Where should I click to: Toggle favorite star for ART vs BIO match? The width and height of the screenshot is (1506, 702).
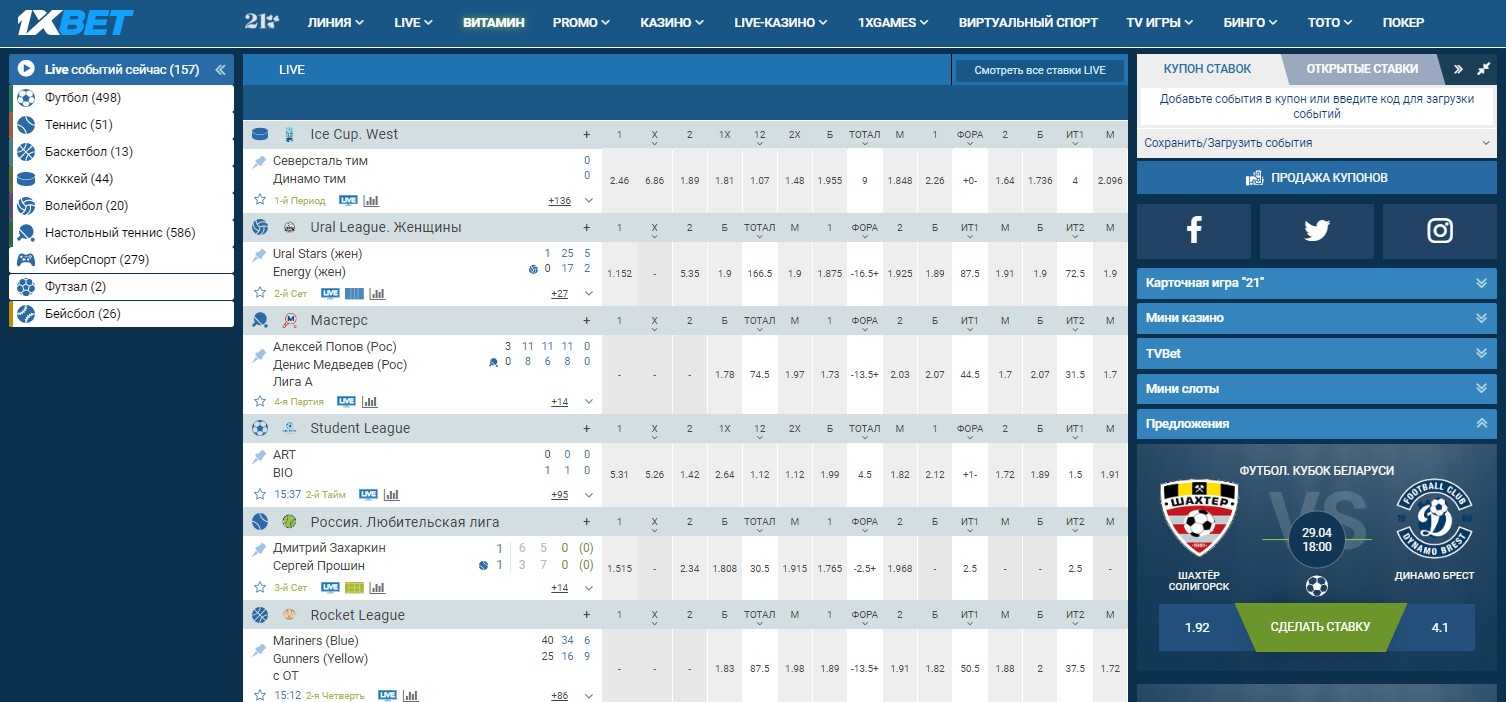[260, 494]
